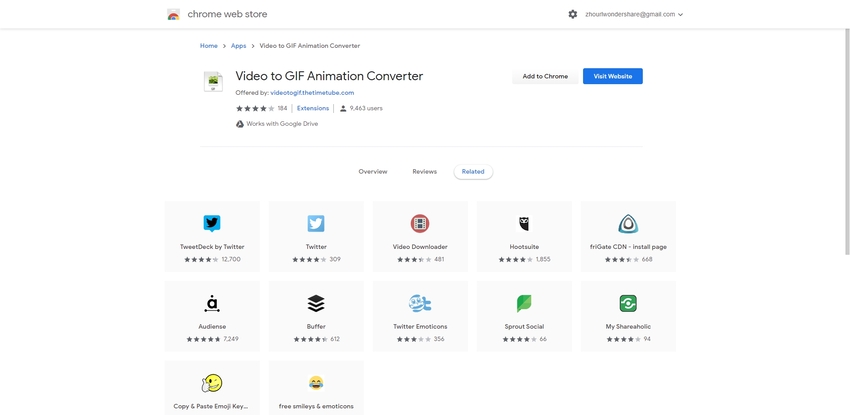The image size is (850, 415).
Task: Click the Extensions category link
Action: [x=313, y=108]
